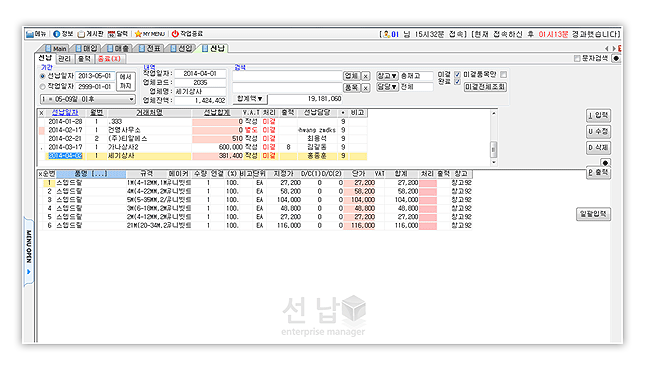Click the P 출력 button

tap(598, 173)
